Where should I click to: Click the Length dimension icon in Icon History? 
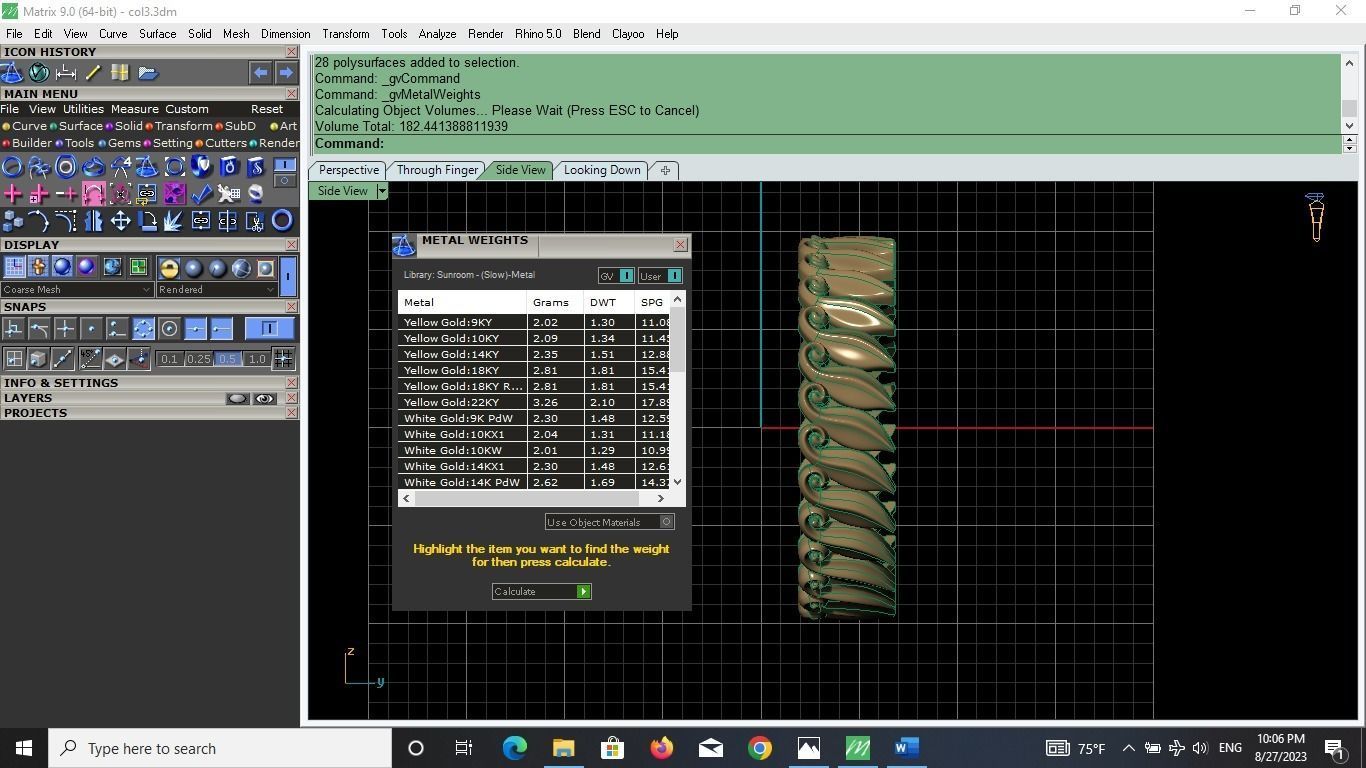pyautogui.click(x=66, y=72)
